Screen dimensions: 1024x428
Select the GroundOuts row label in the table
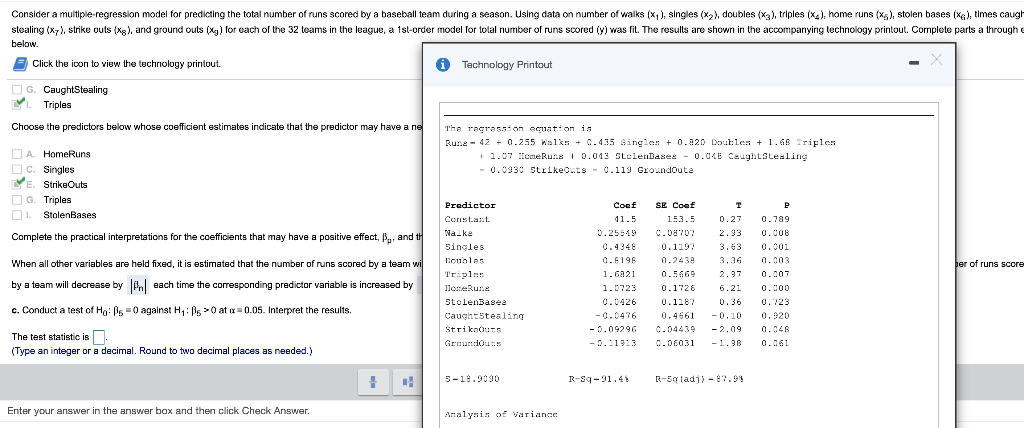473,342
